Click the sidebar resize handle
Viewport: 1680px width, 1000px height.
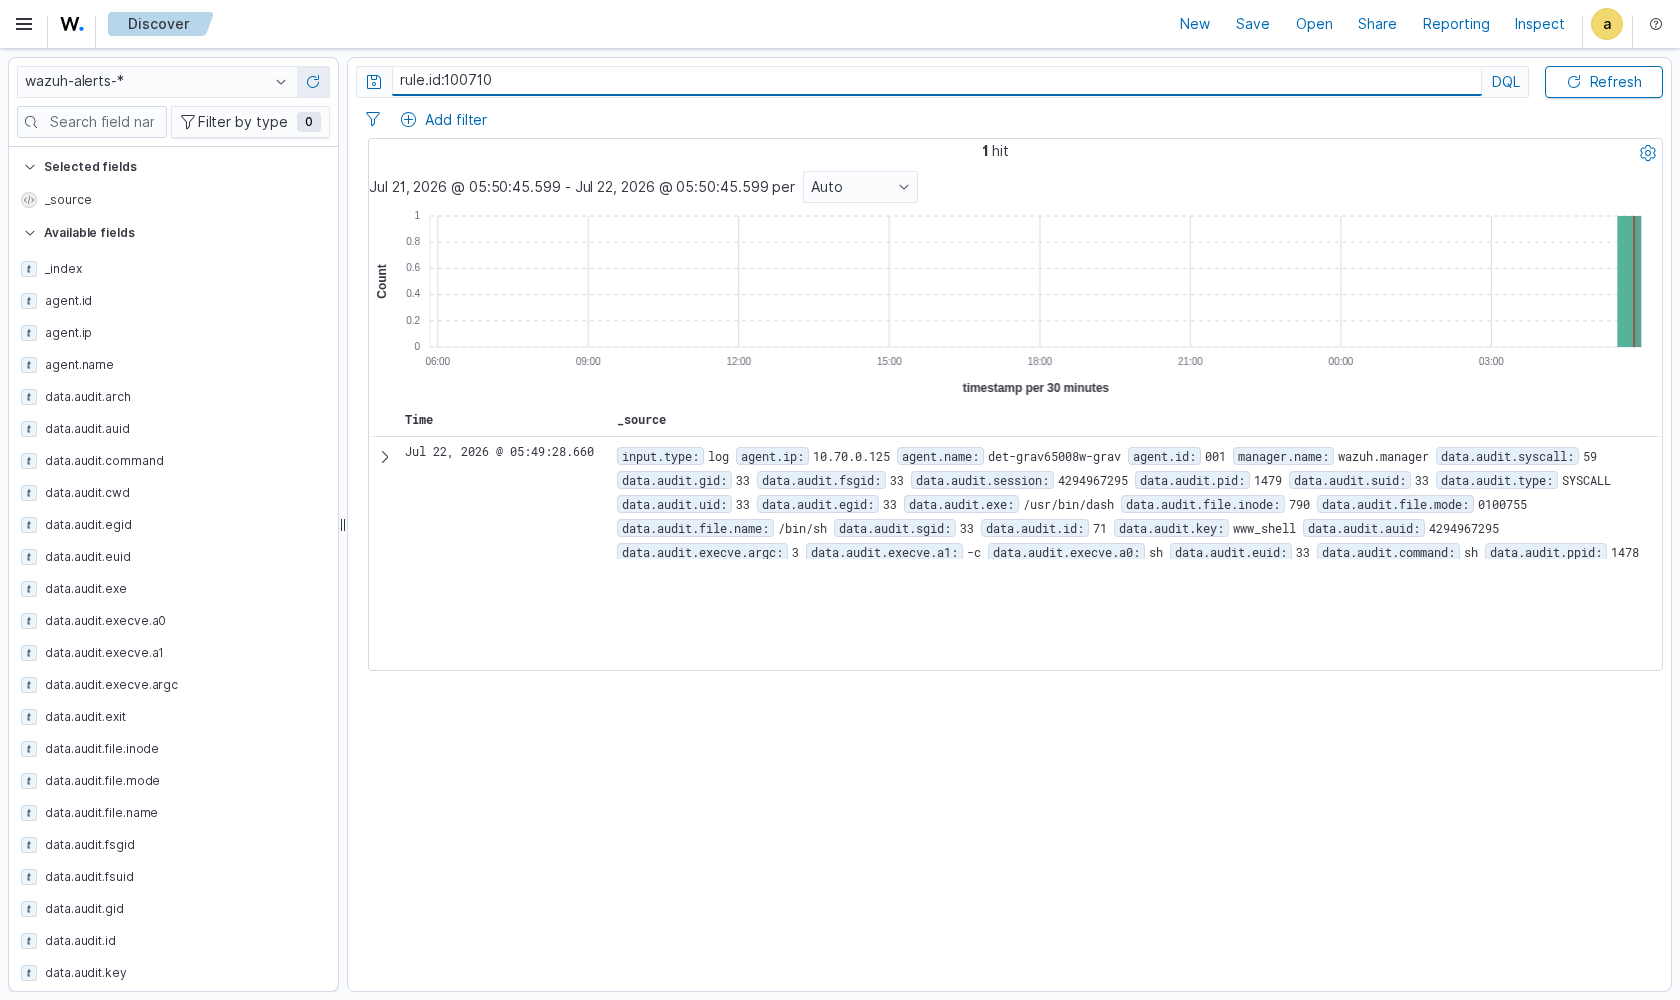(343, 525)
